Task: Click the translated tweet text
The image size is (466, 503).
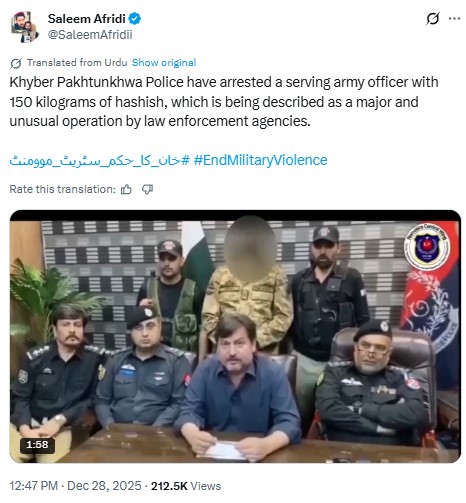Action: tap(224, 102)
